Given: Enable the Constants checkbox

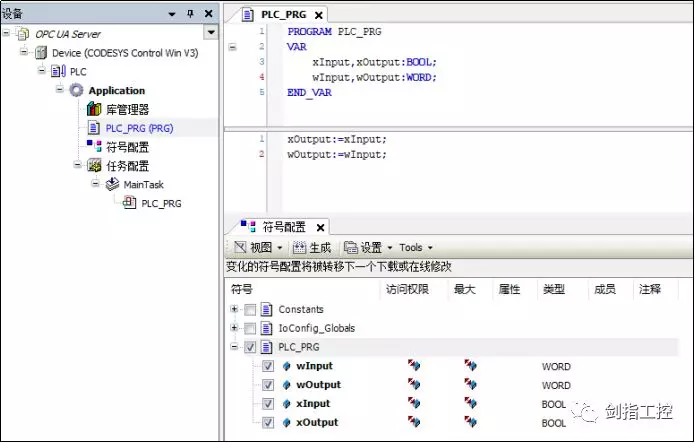Looking at the screenshot, I should point(250,310).
